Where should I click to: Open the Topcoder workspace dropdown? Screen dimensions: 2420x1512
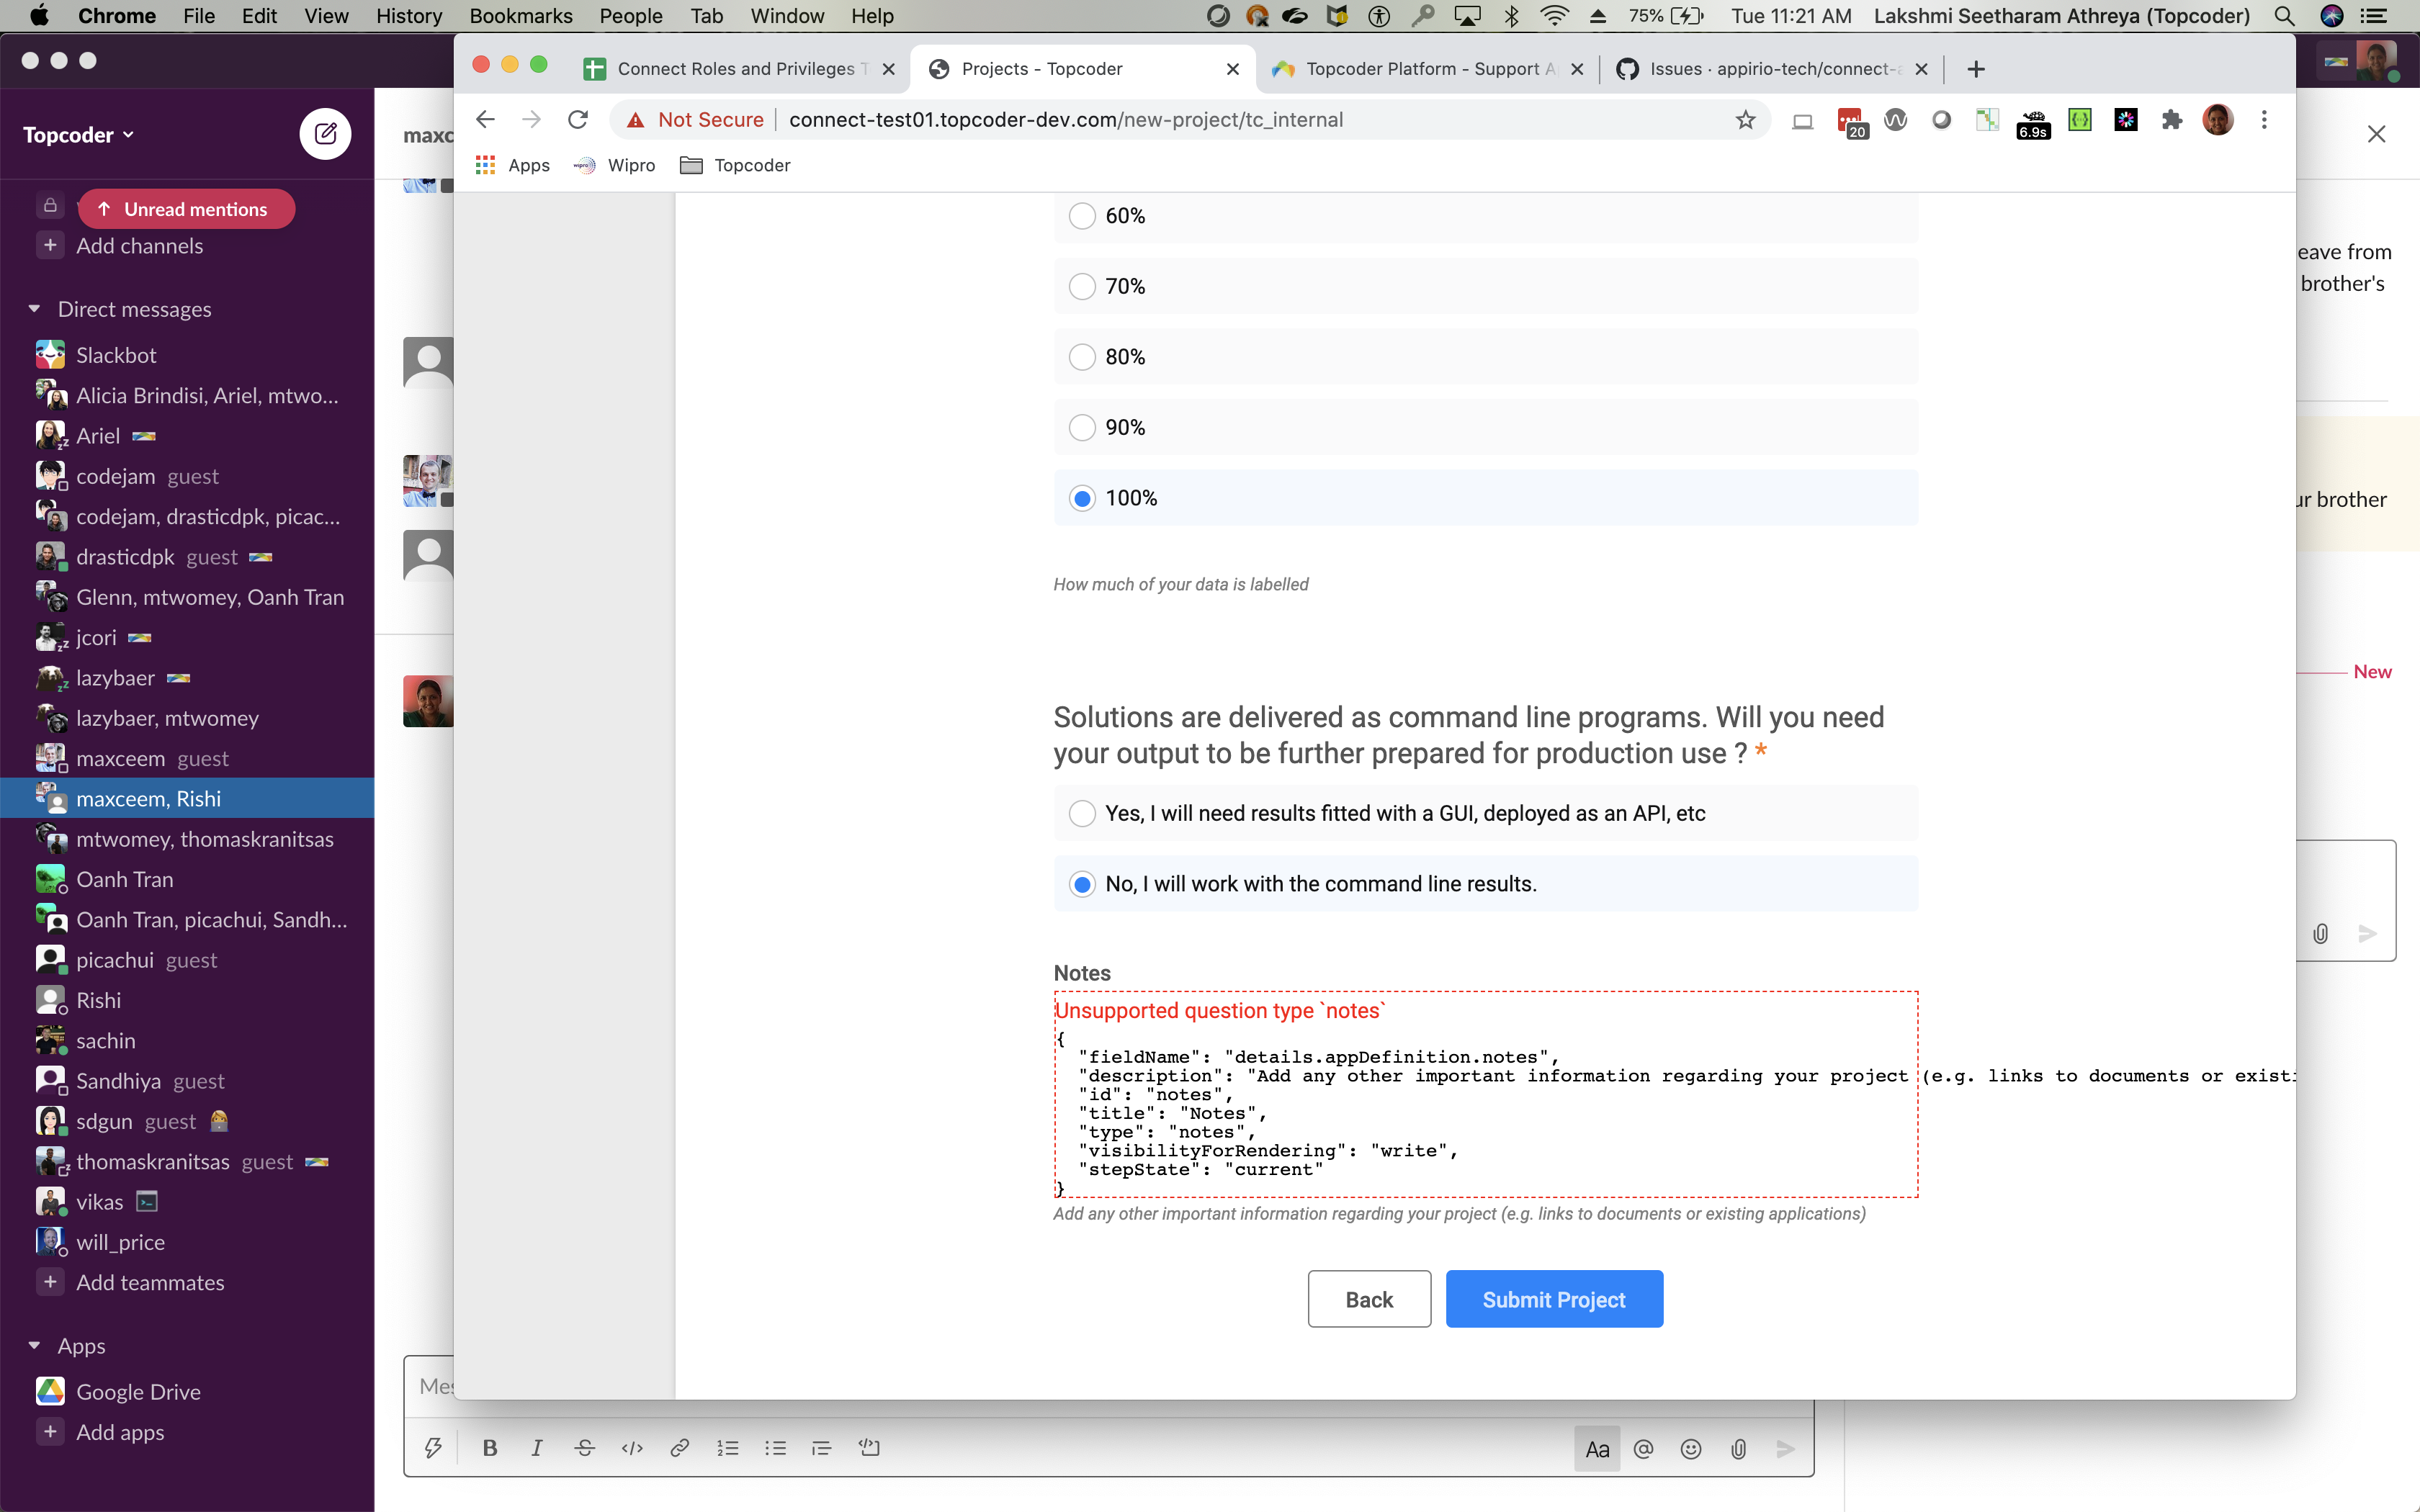[x=78, y=135]
